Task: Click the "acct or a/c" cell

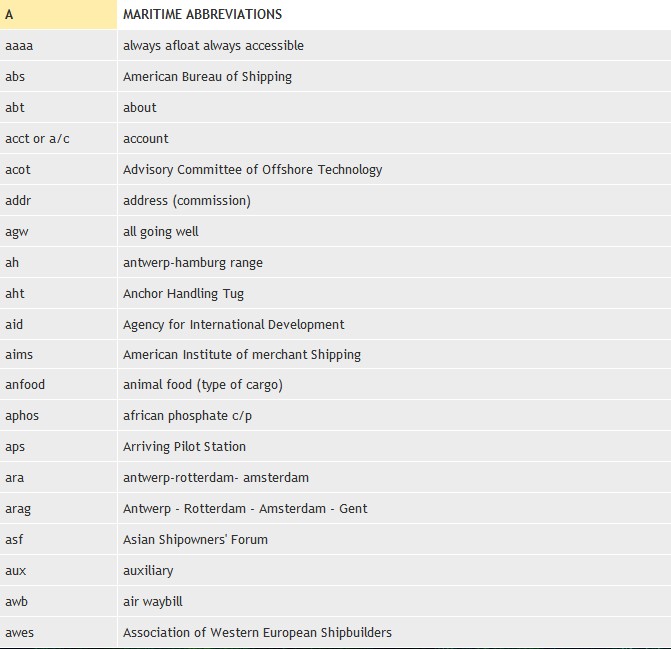Action: (37, 138)
